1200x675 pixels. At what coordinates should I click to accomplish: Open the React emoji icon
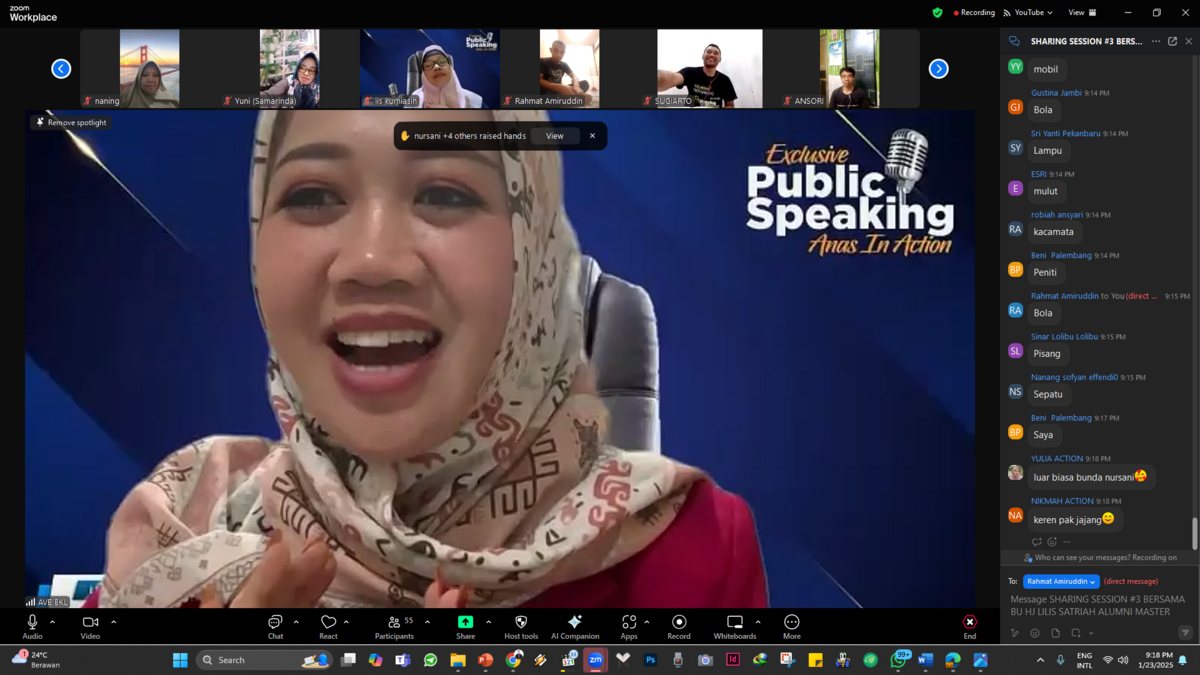[328, 622]
